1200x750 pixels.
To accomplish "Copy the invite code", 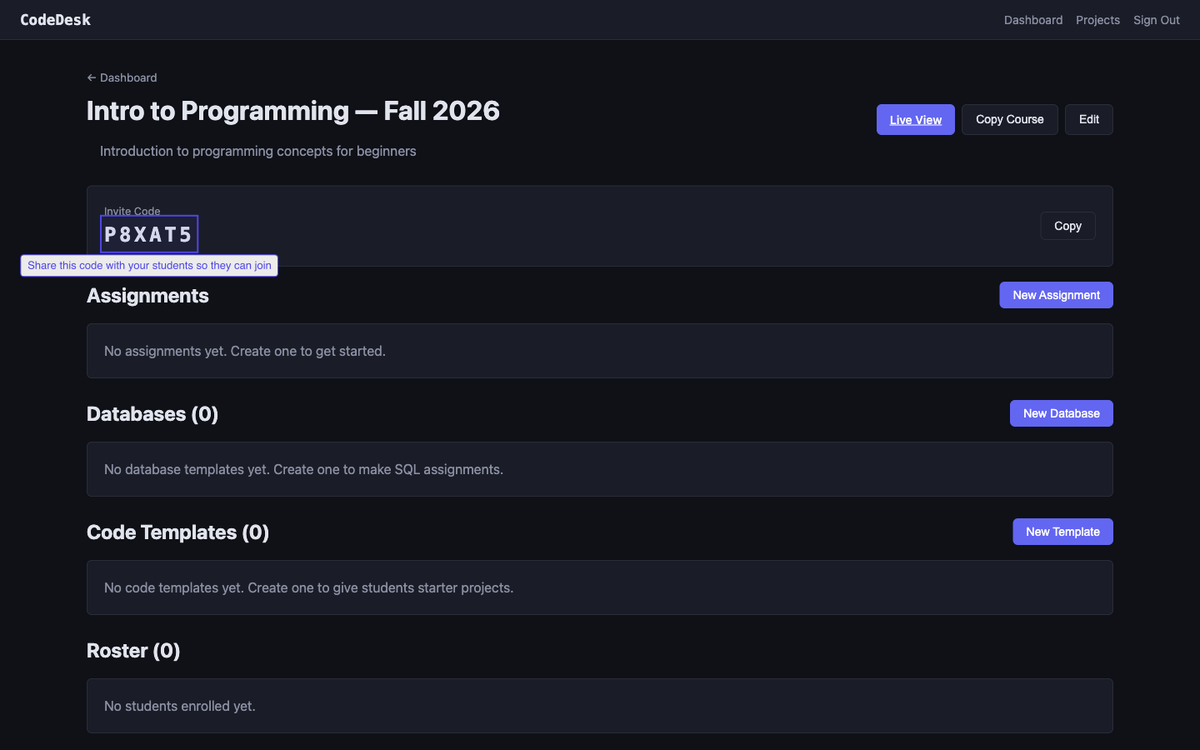I will [1067, 226].
